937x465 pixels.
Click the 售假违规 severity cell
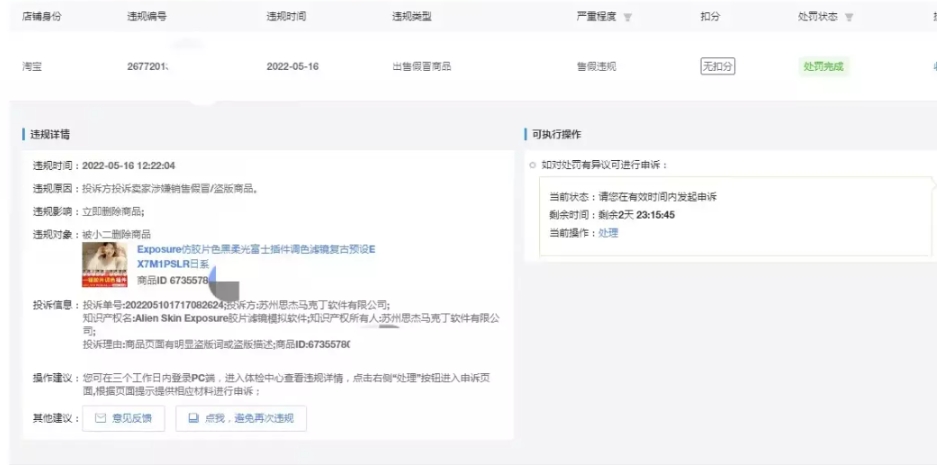(596, 67)
